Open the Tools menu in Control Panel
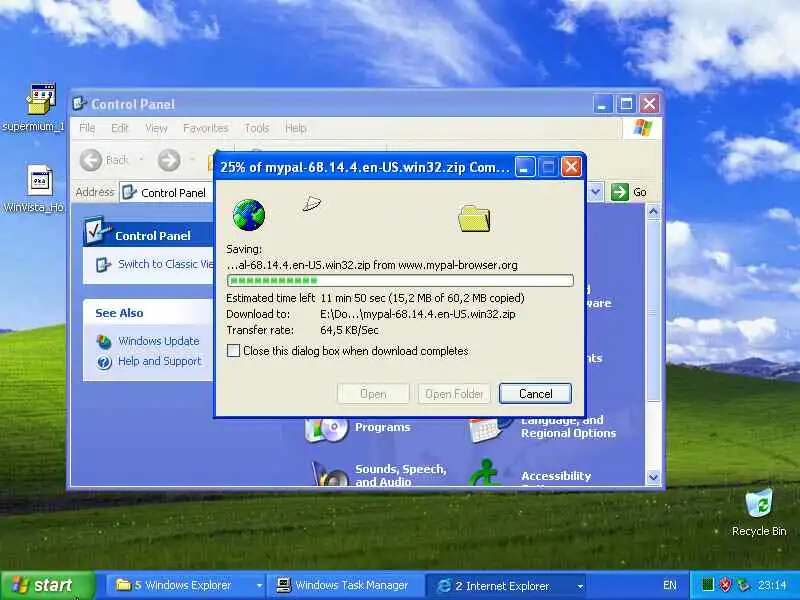The width and height of the screenshot is (800, 600). pyautogui.click(x=257, y=128)
